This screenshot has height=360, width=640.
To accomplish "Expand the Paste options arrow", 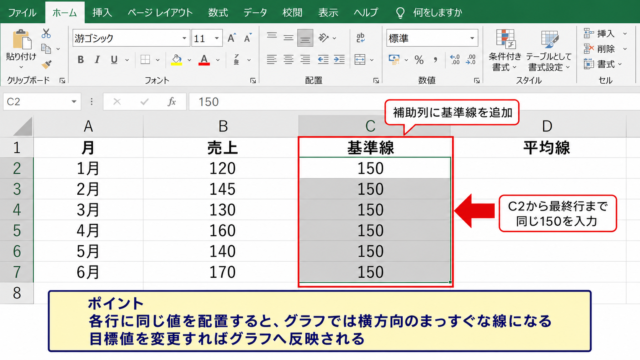I will (21, 67).
